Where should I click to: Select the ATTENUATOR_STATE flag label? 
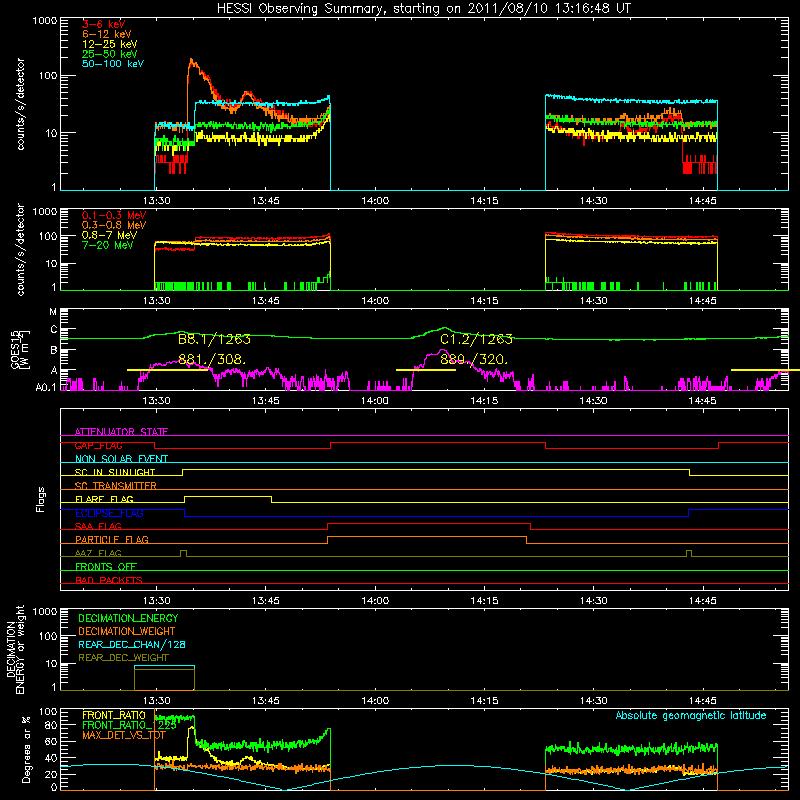pyautogui.click(x=121, y=432)
